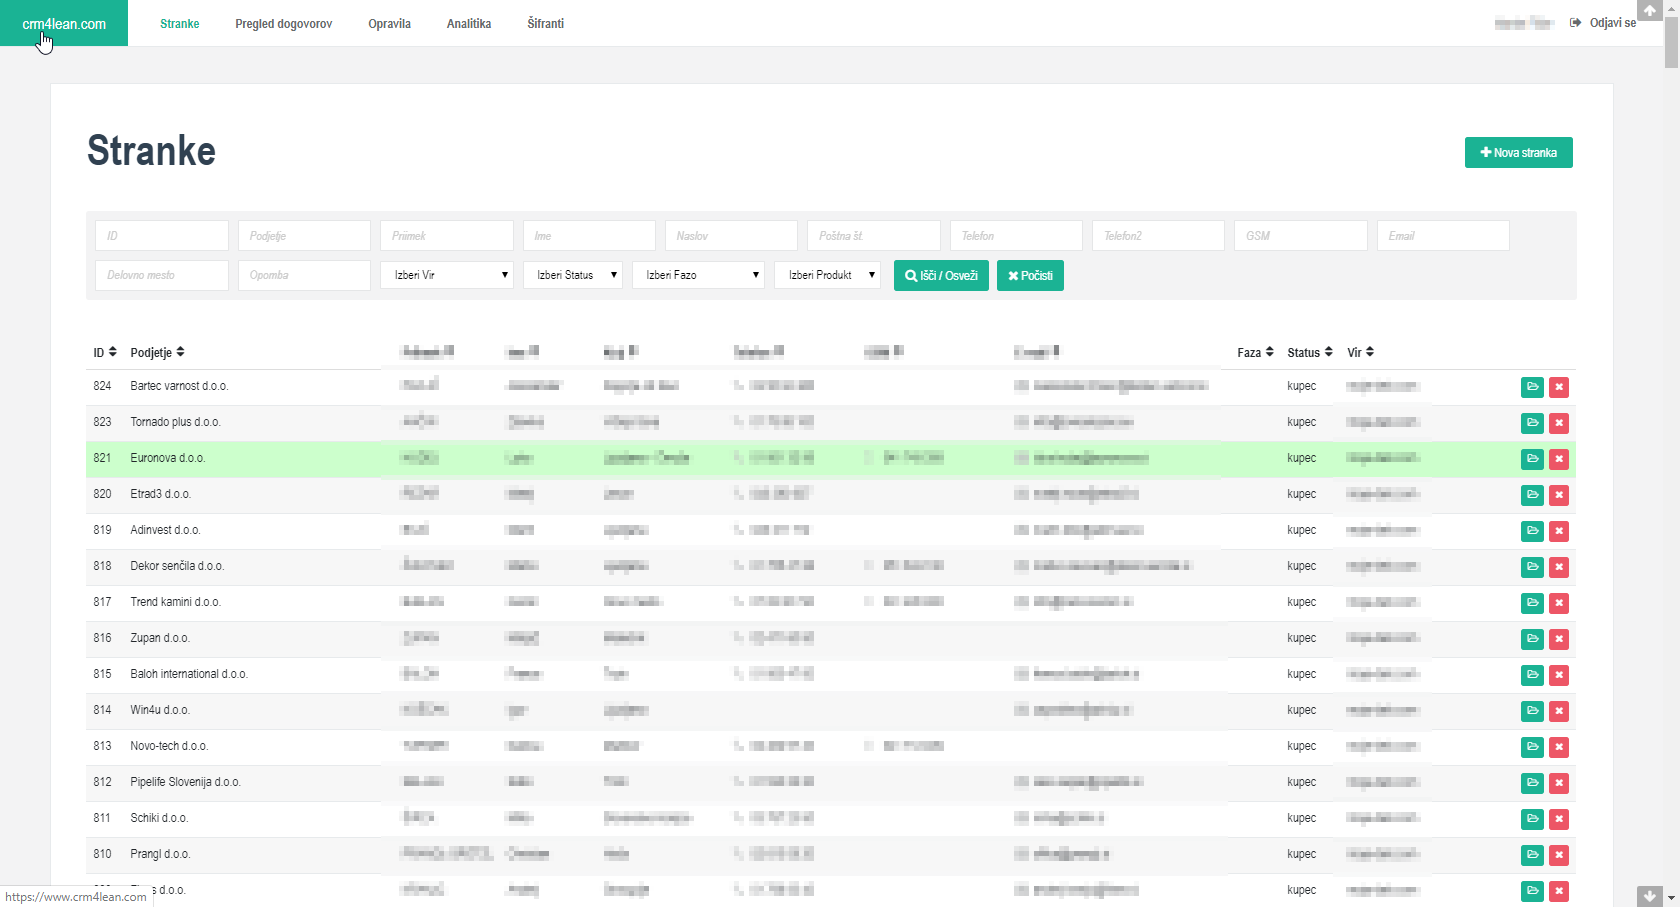Delete the Adinvest d.o.o. row
Image resolution: width=1680 pixels, height=907 pixels.
click(x=1558, y=531)
